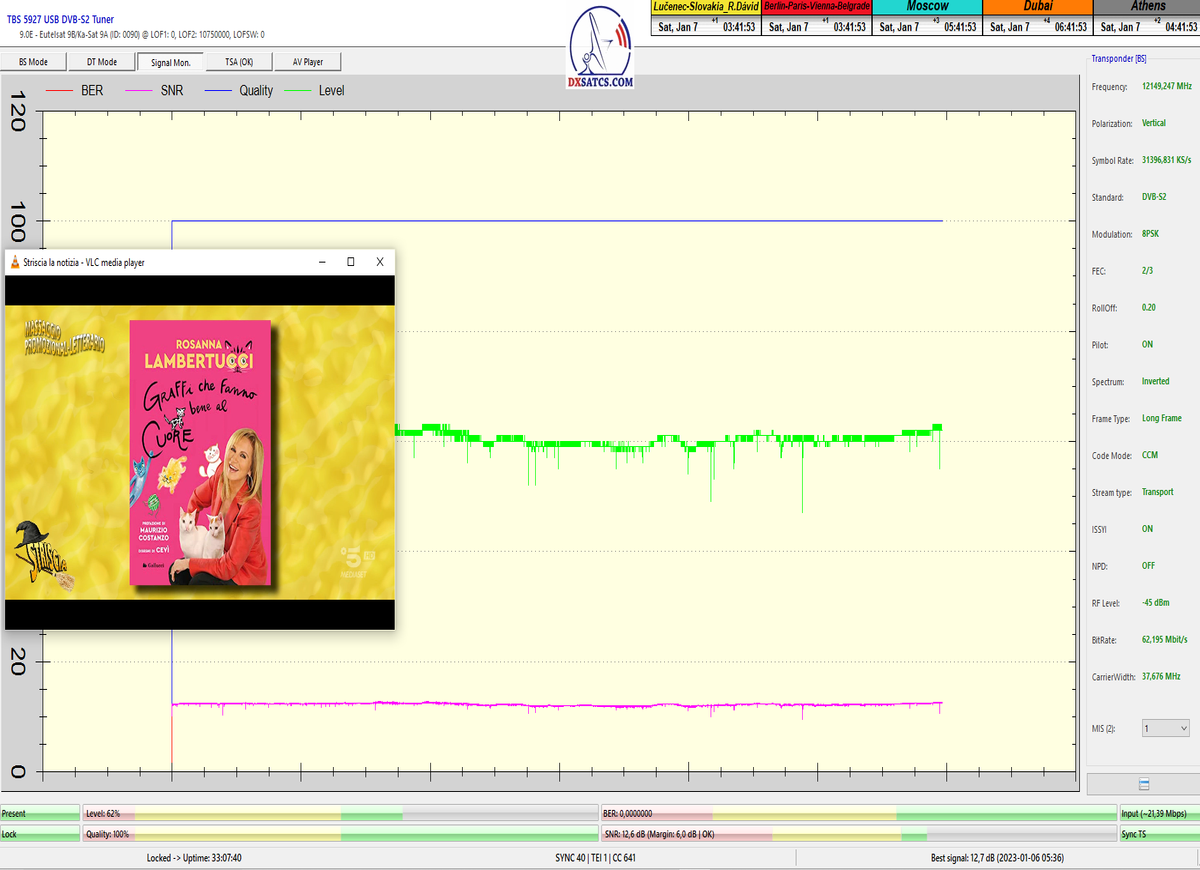Click the red BER legend line
This screenshot has height=870, width=1200.
(x=60, y=90)
